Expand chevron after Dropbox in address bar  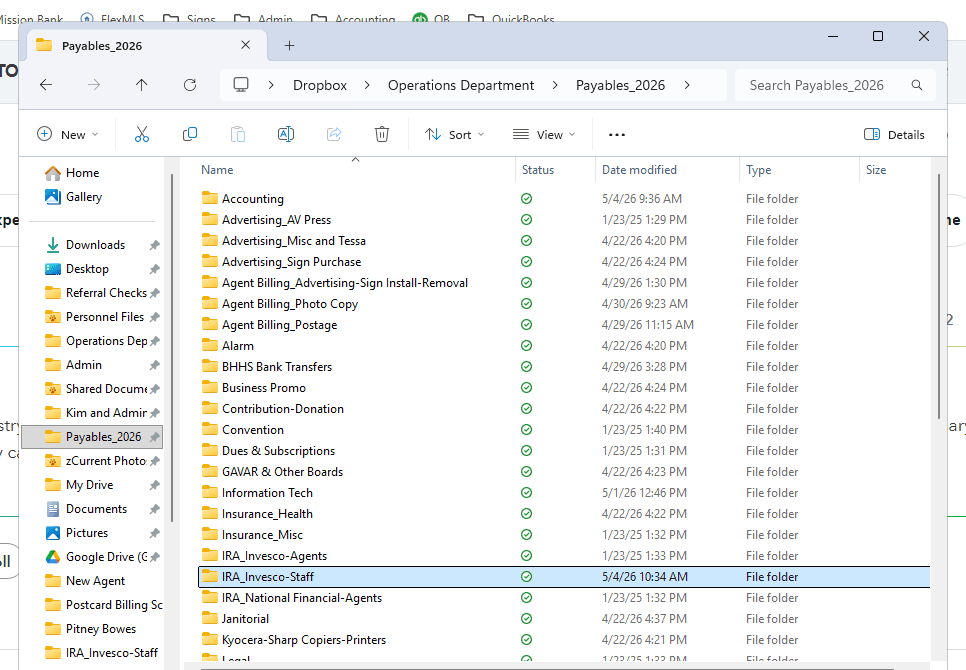(367, 85)
